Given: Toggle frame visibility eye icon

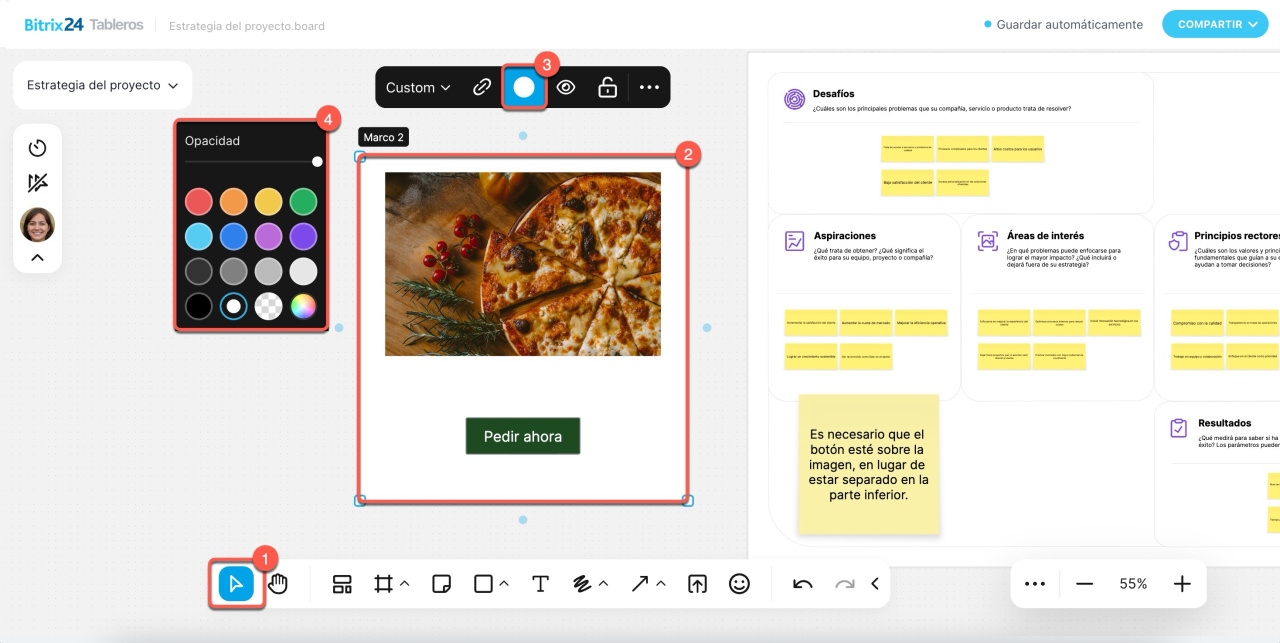Looking at the screenshot, I should click(566, 87).
